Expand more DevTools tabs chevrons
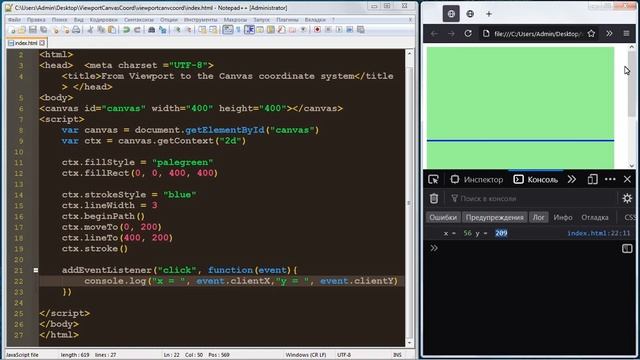 (571, 179)
